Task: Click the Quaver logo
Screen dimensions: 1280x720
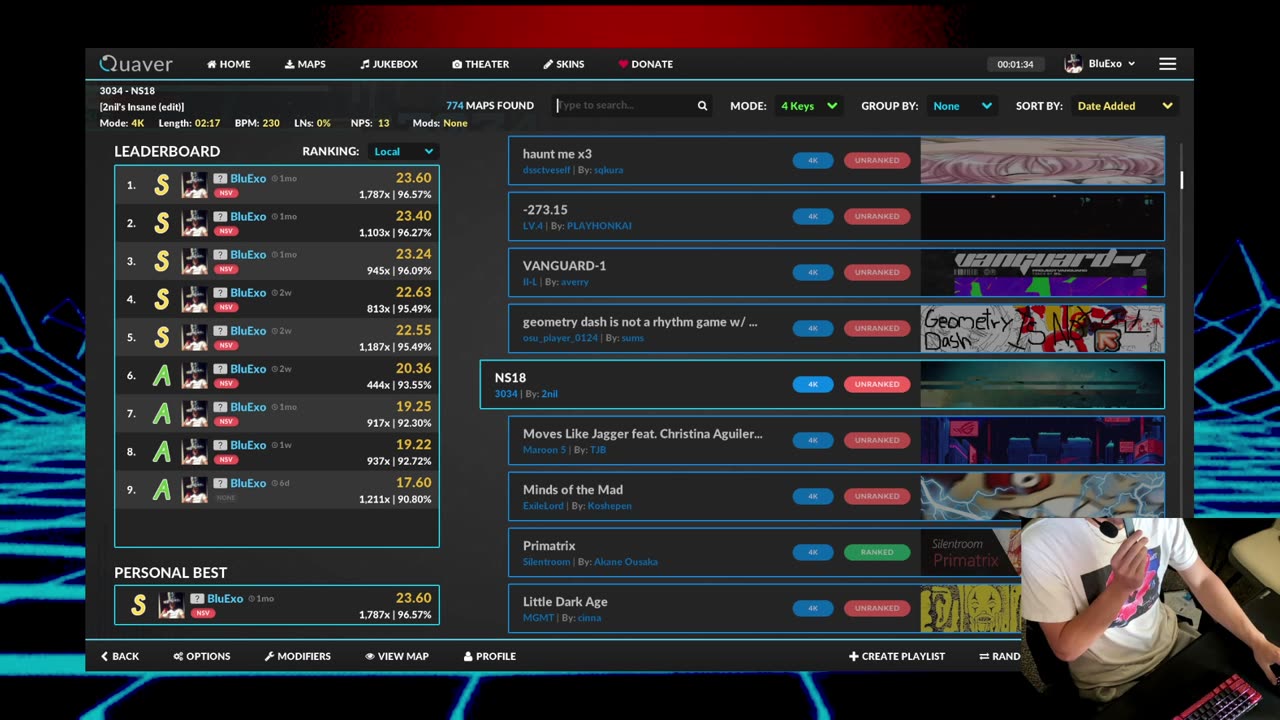Action: pos(136,64)
